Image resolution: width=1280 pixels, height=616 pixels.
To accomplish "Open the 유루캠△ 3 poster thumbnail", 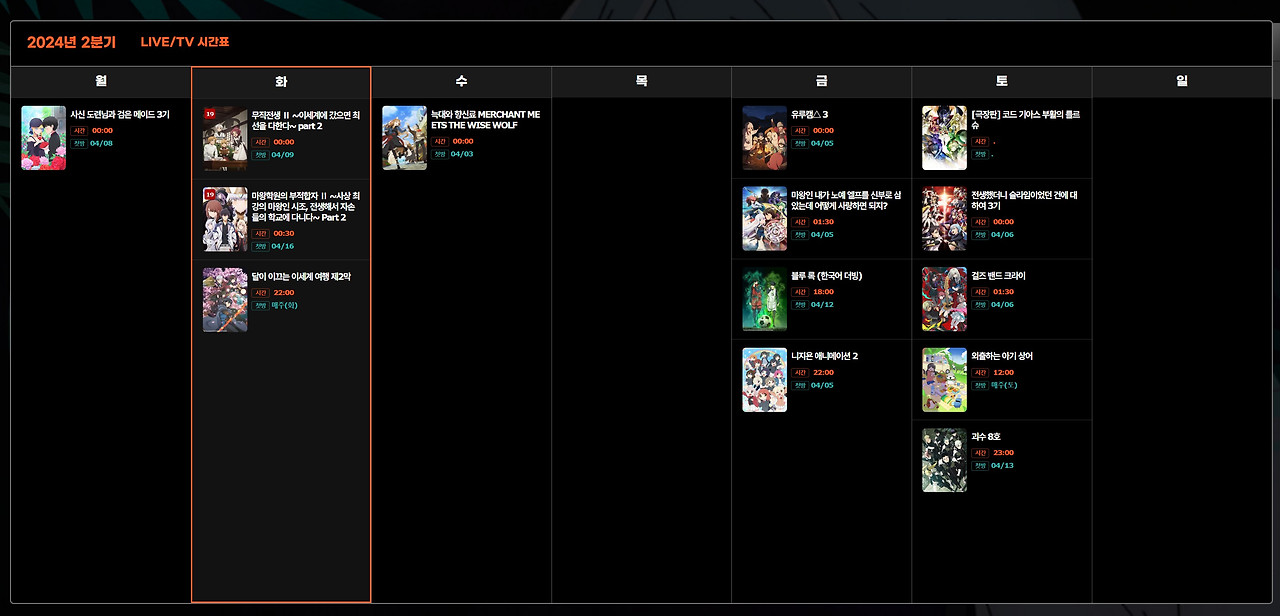I will tap(764, 138).
